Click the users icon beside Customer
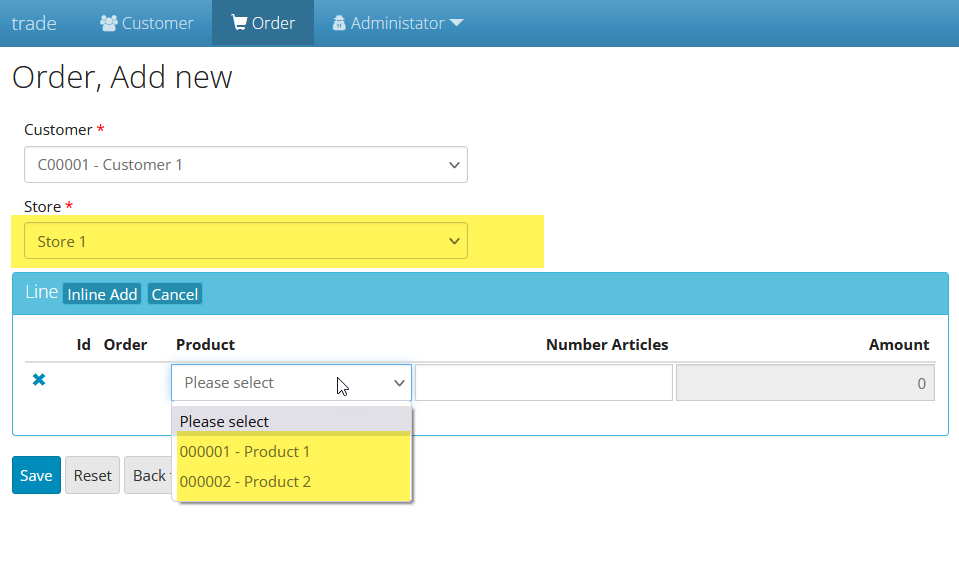959x587 pixels. coord(109,23)
